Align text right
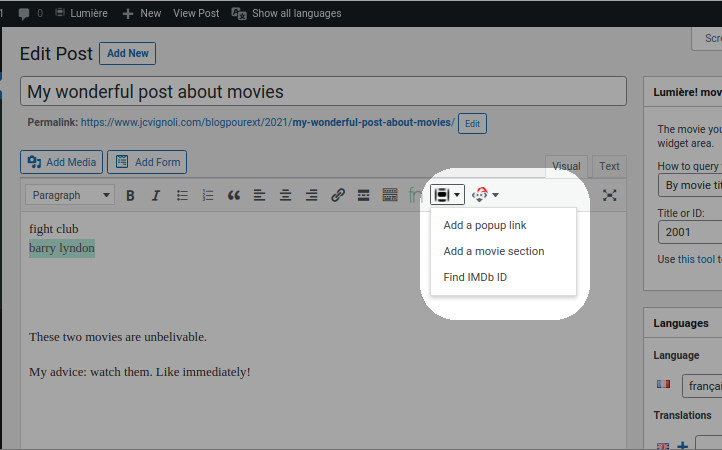This screenshot has width=722, height=450. pos(312,195)
